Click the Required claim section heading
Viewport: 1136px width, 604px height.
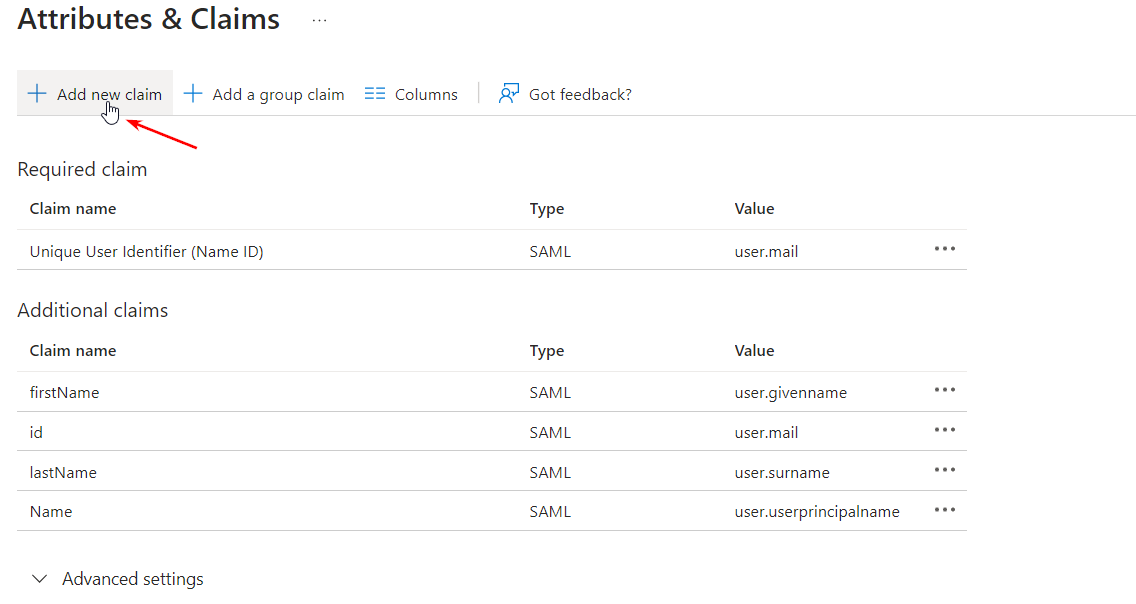point(82,169)
